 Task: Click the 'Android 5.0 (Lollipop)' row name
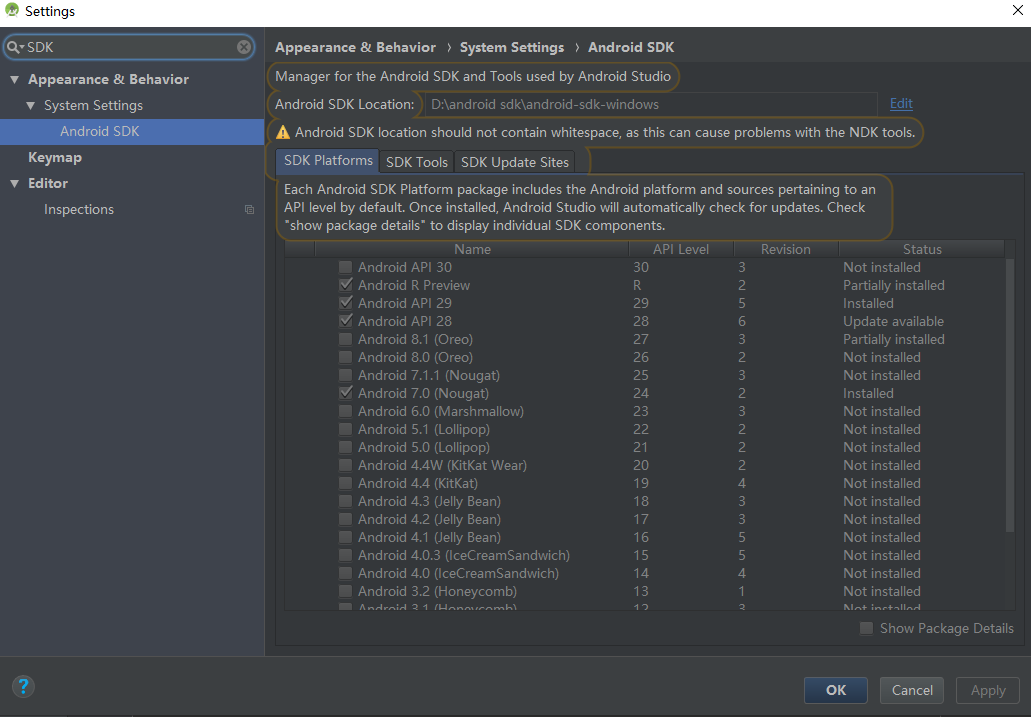point(423,447)
